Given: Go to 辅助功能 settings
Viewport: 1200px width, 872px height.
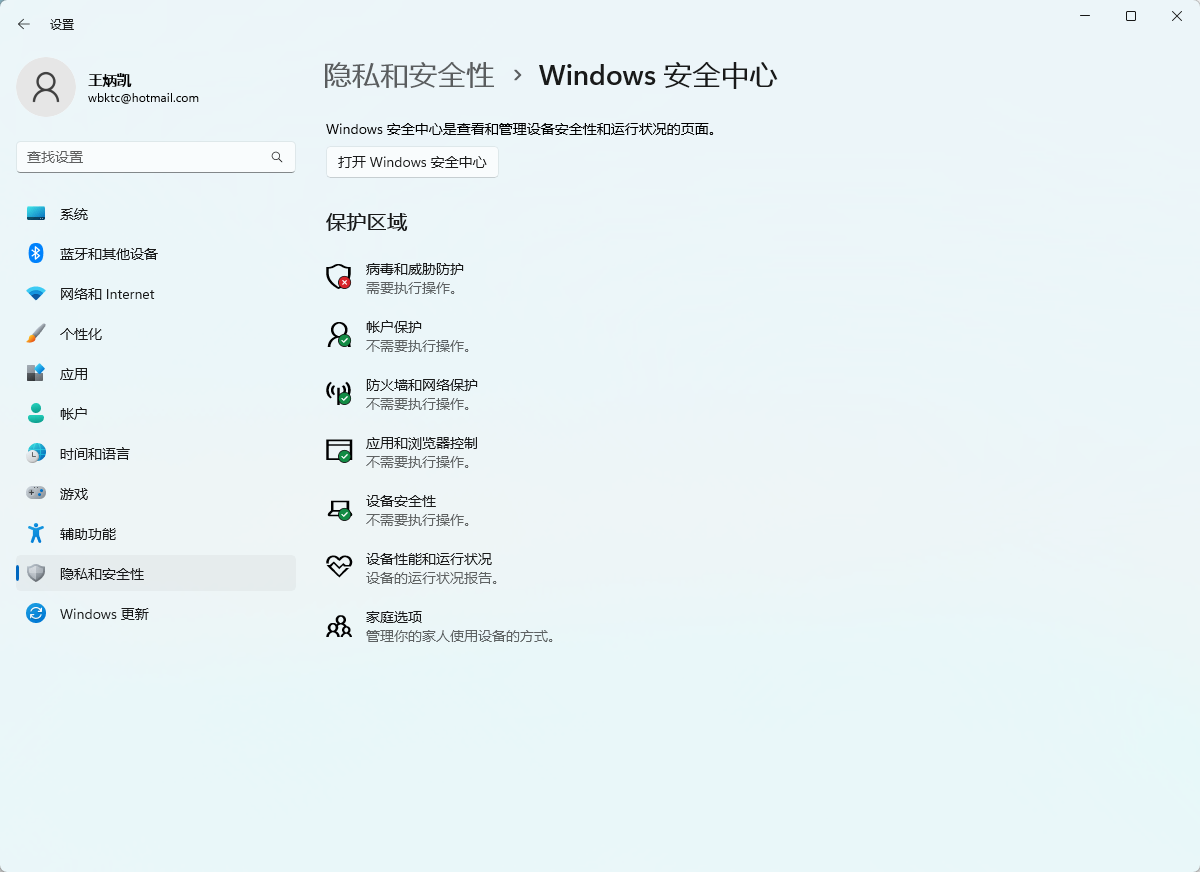Looking at the screenshot, I should pos(156,534).
